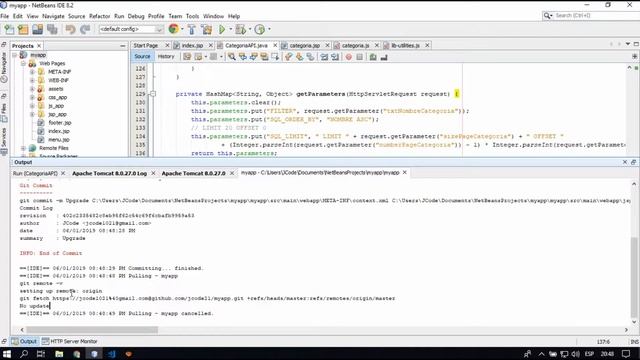Click the Shift Line Left icon
Screen dimensions: 640x360
tap(324, 57)
